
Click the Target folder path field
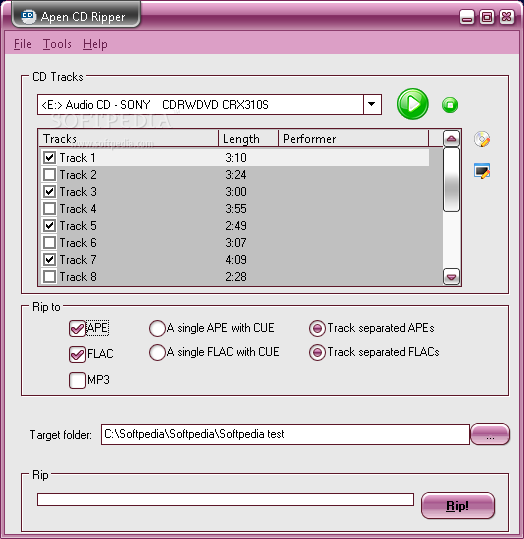pos(285,434)
